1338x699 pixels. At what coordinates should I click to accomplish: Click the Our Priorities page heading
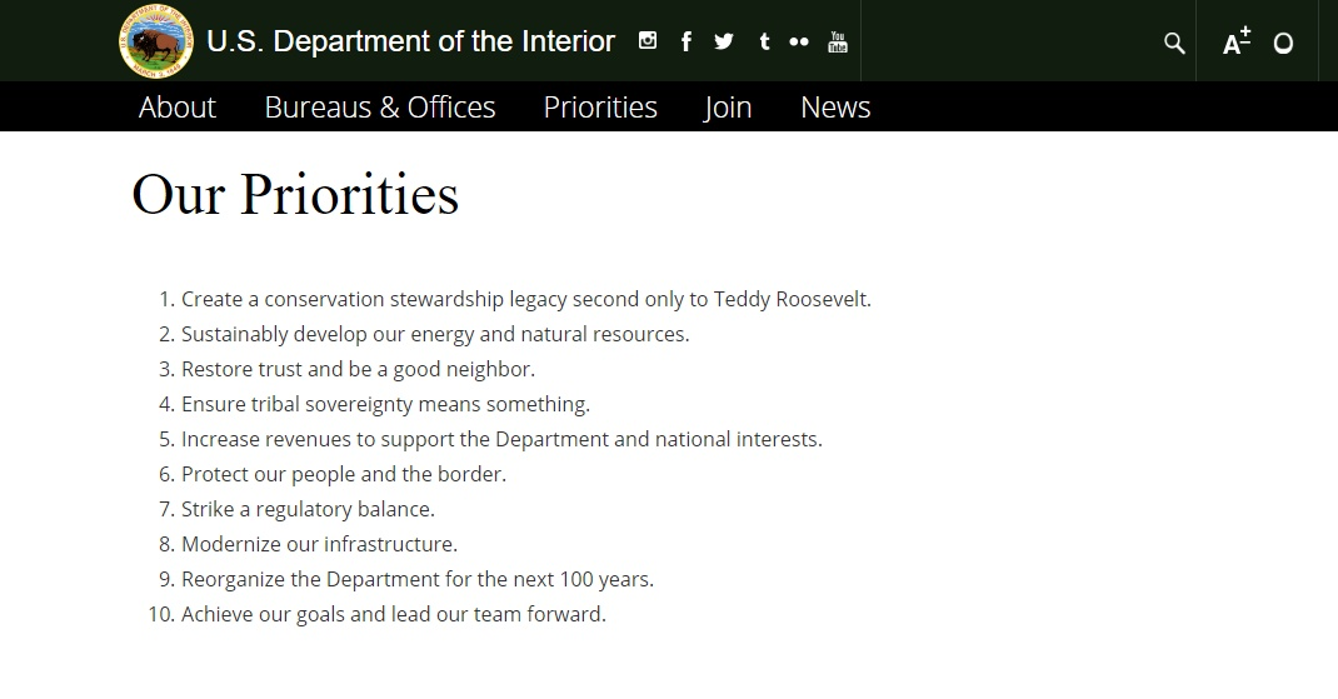(295, 194)
